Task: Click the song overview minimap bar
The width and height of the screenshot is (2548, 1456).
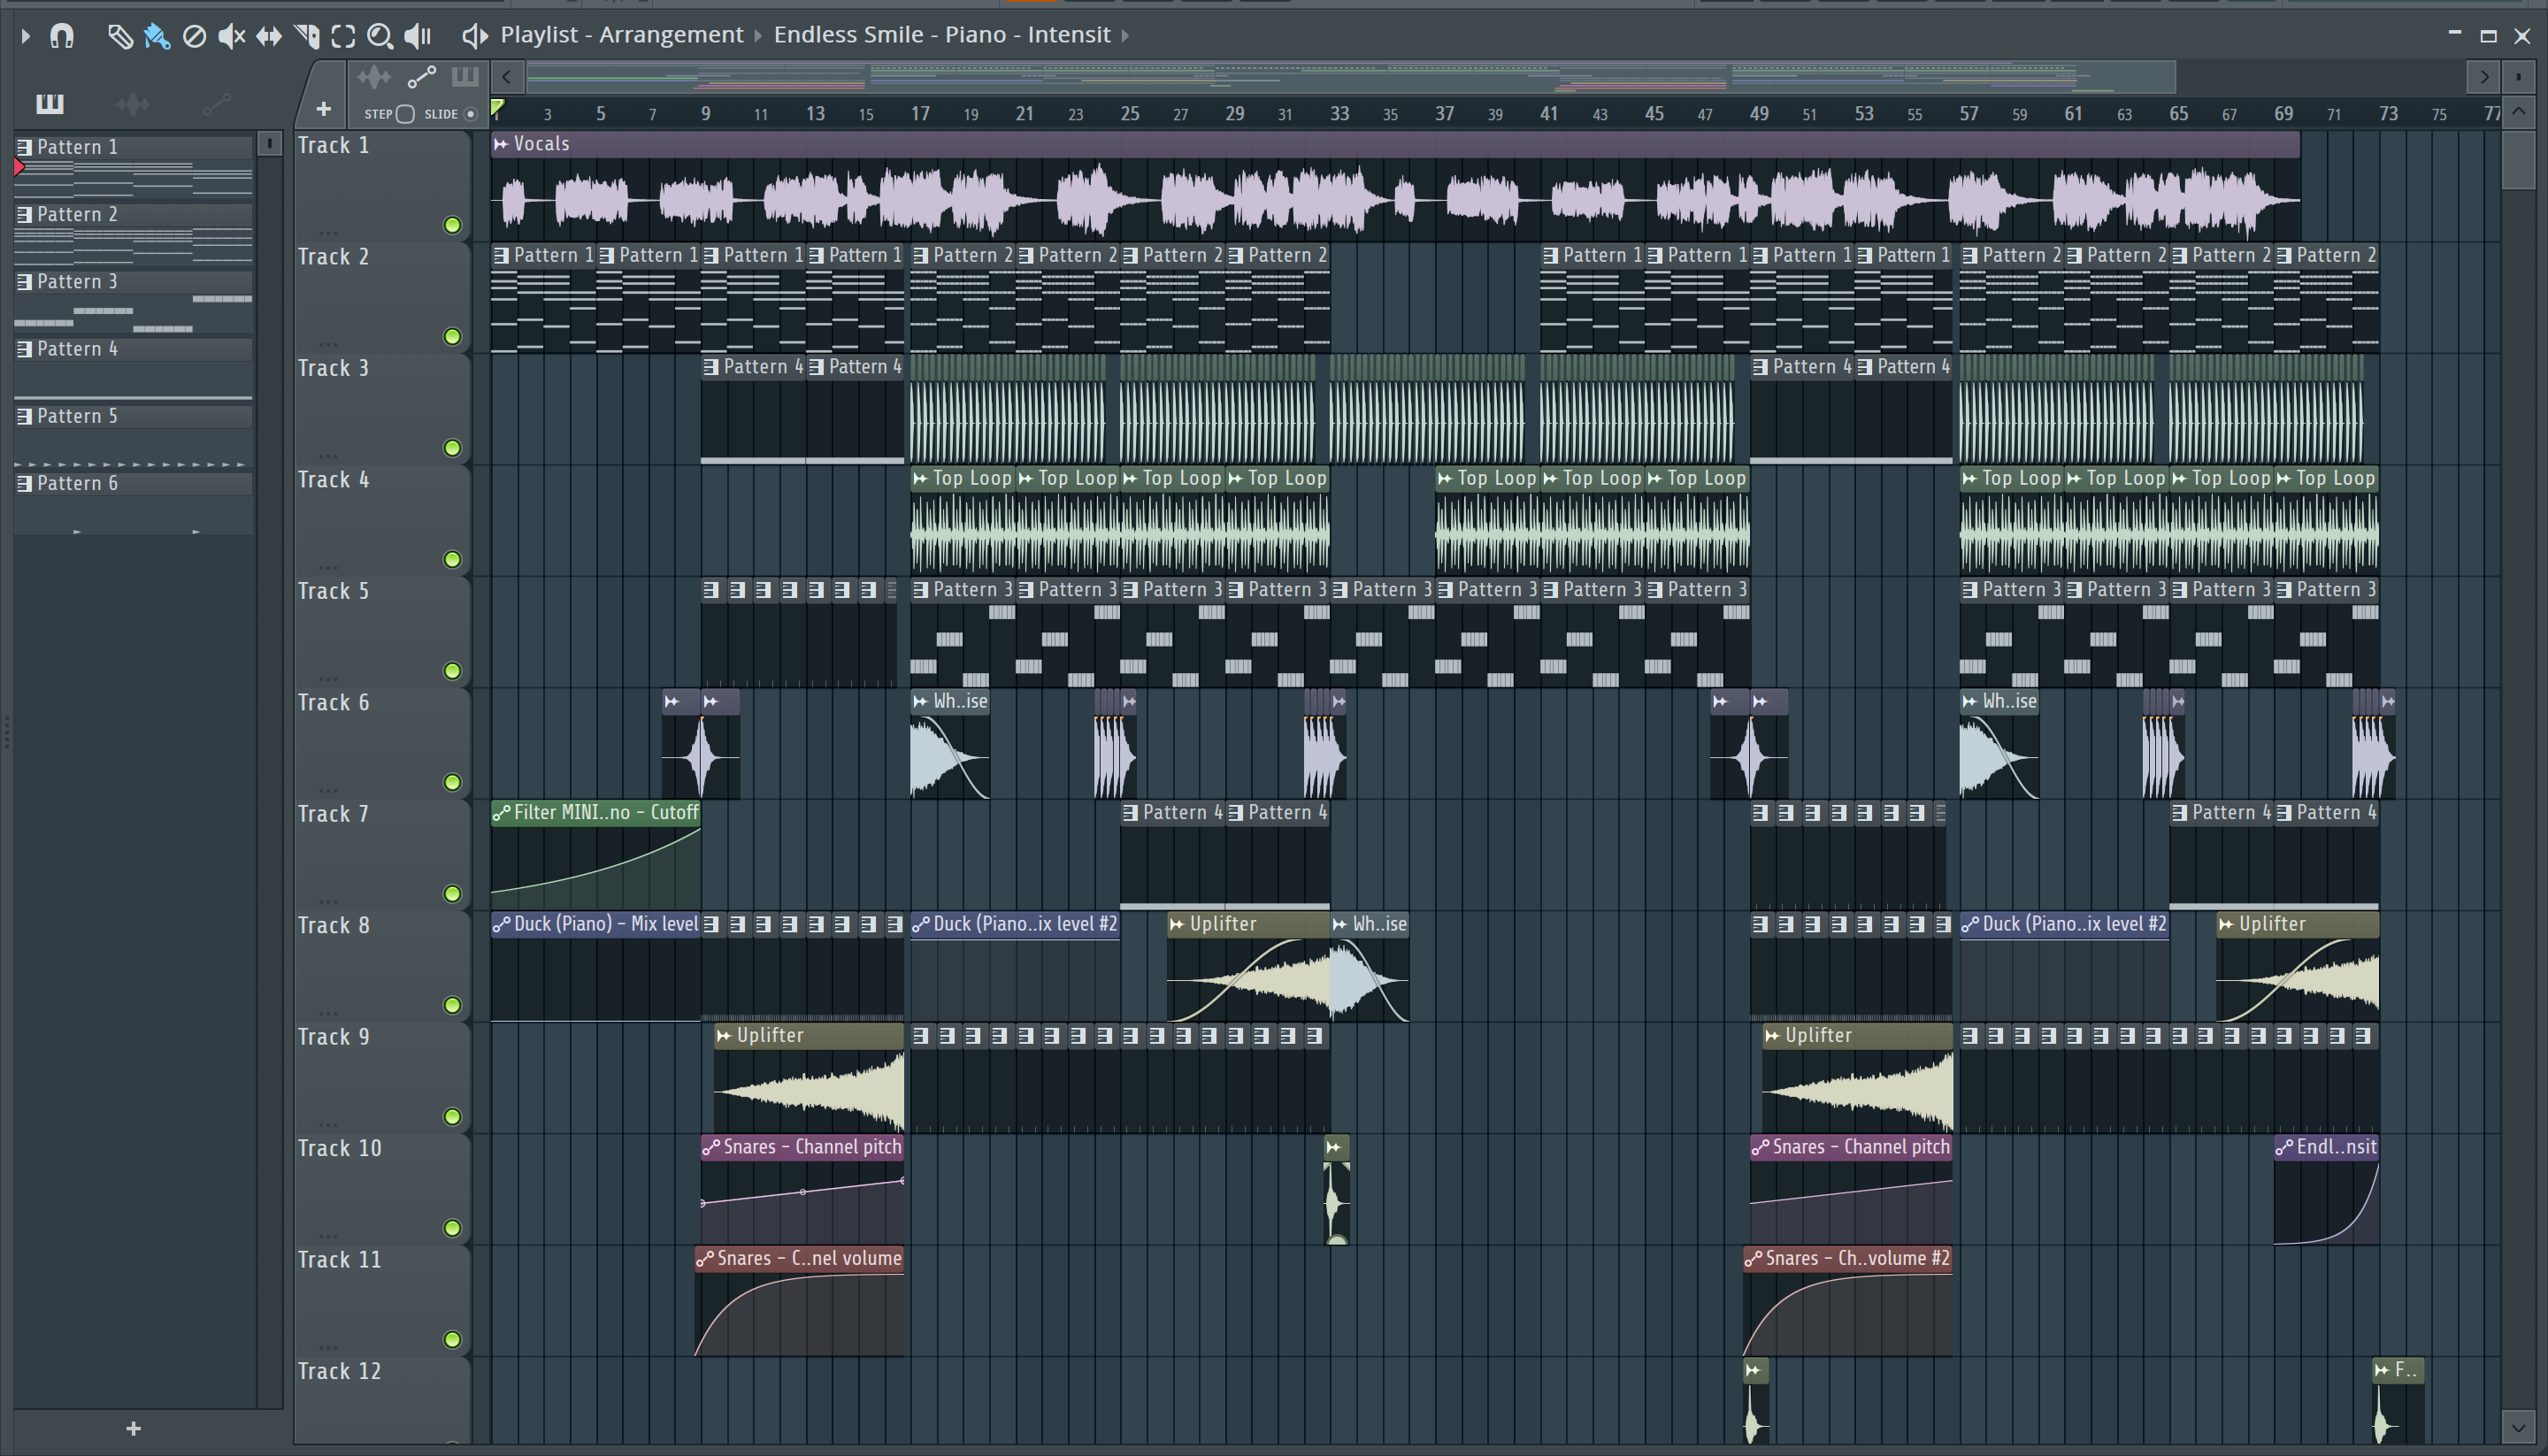Action: [1350, 77]
